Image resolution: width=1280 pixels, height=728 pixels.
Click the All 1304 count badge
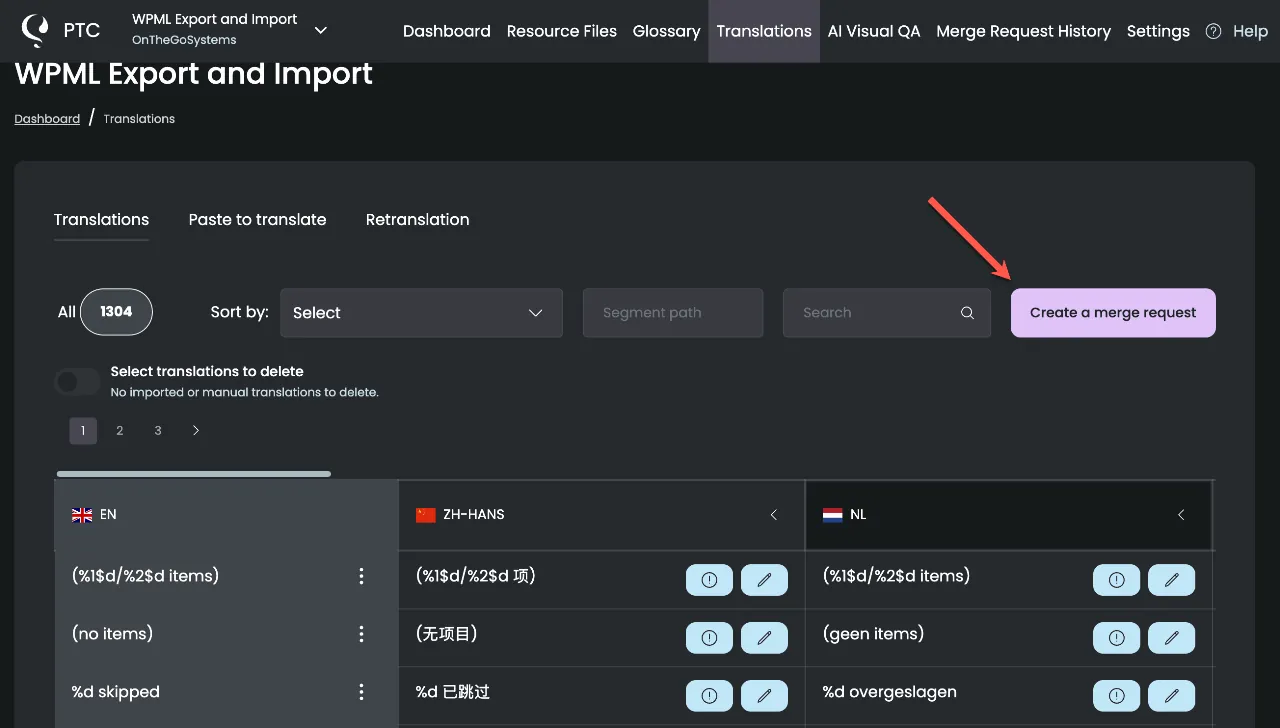(116, 312)
